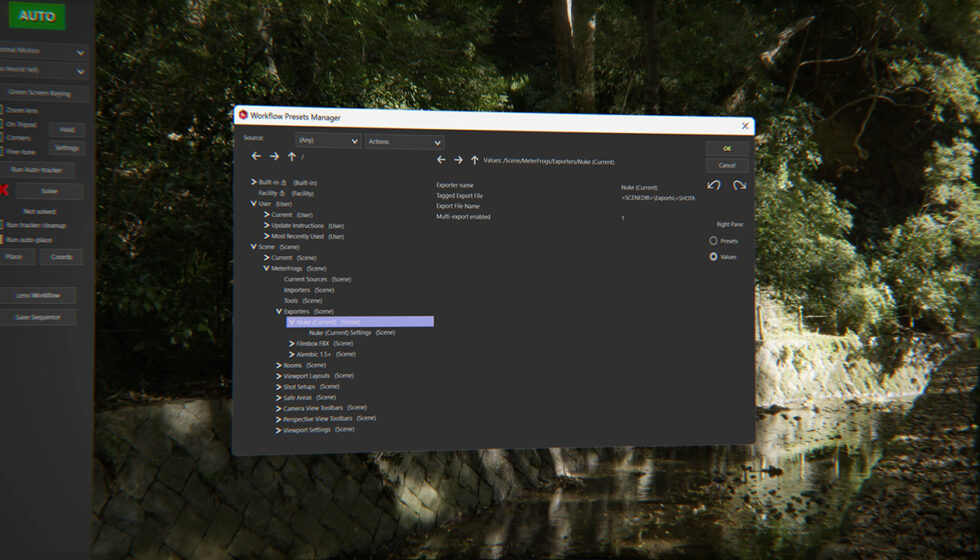Screen dimensions: 980x560
Task: Collapse the highlighted Nuke (Current) node
Action: 292,322
